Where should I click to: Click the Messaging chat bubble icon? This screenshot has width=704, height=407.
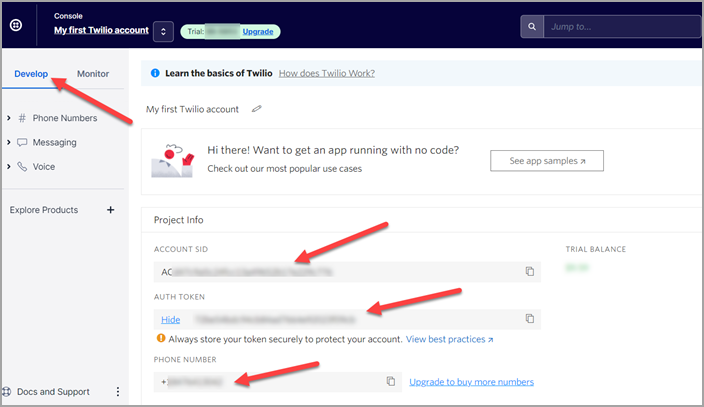(x=22, y=142)
